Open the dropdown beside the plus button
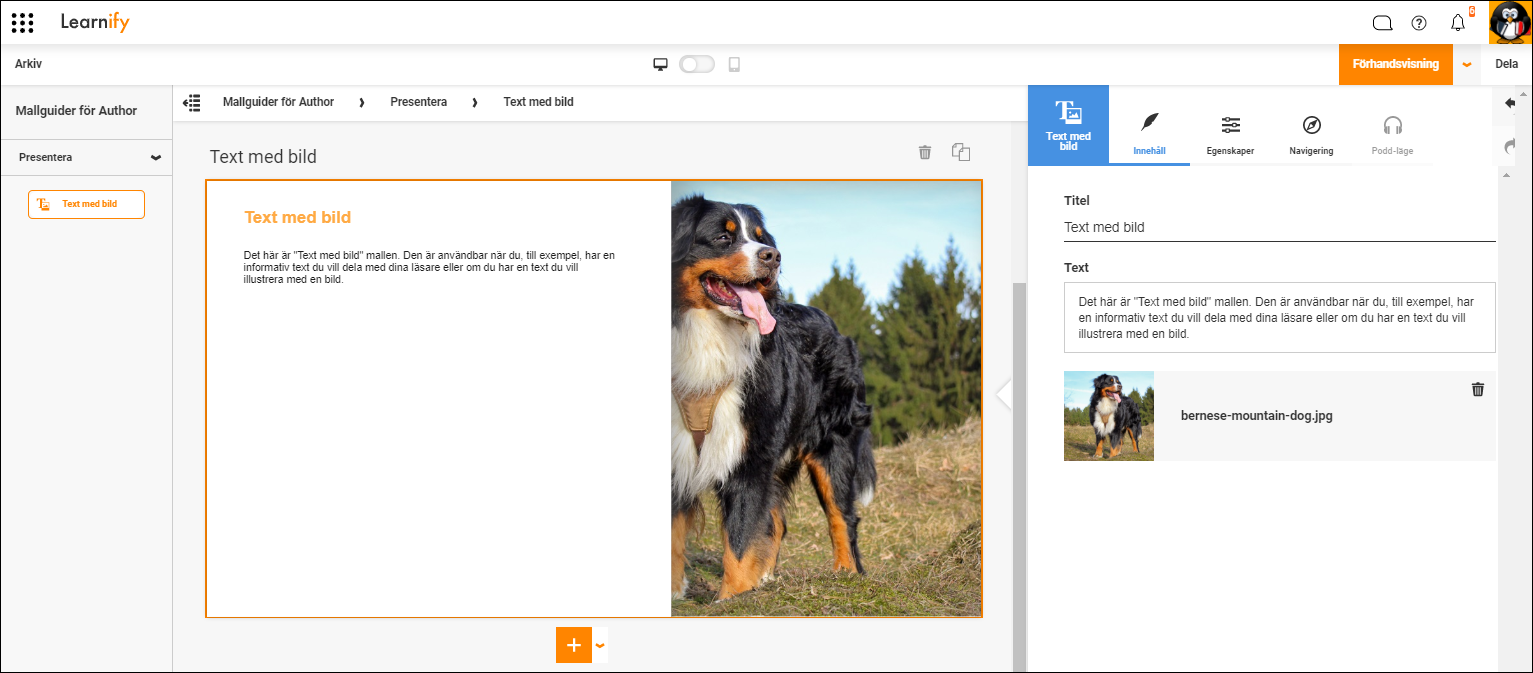1533x673 pixels. (600, 645)
